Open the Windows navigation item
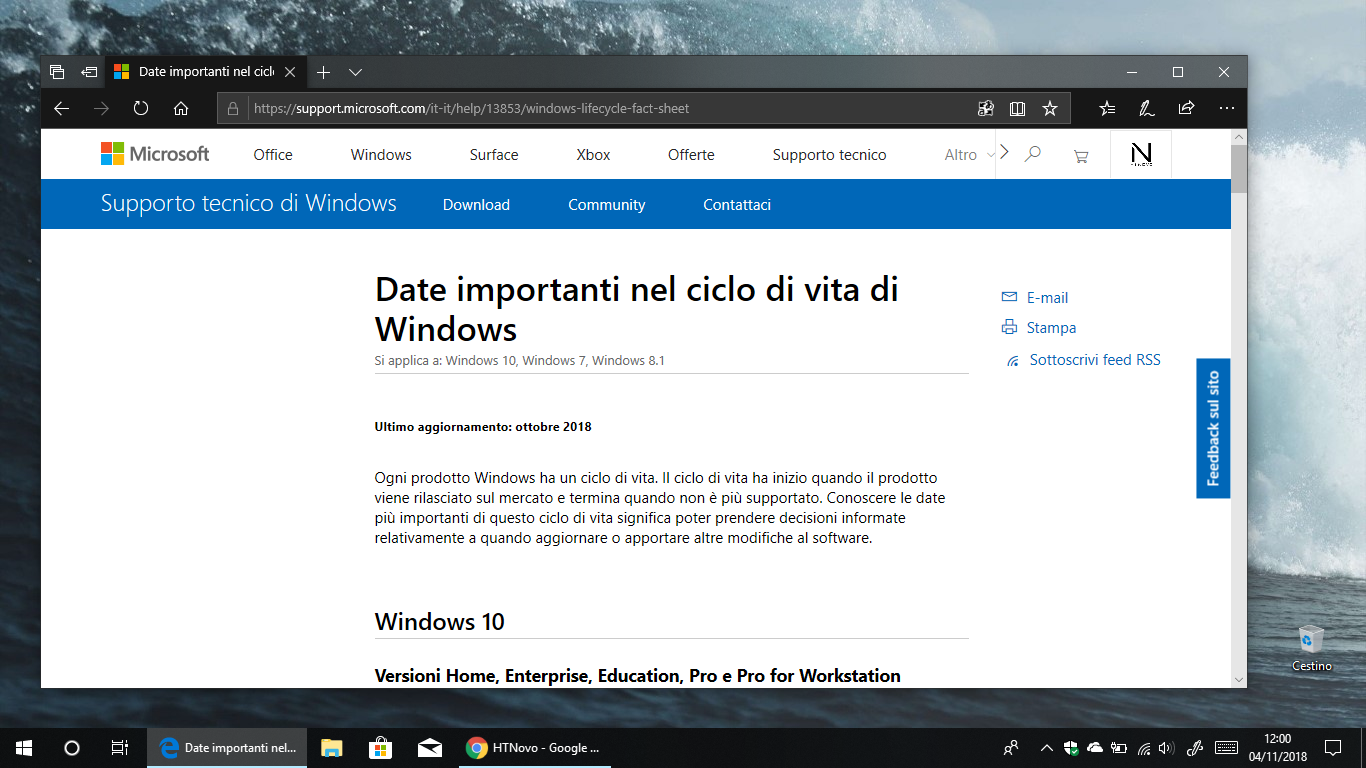 pyautogui.click(x=381, y=154)
